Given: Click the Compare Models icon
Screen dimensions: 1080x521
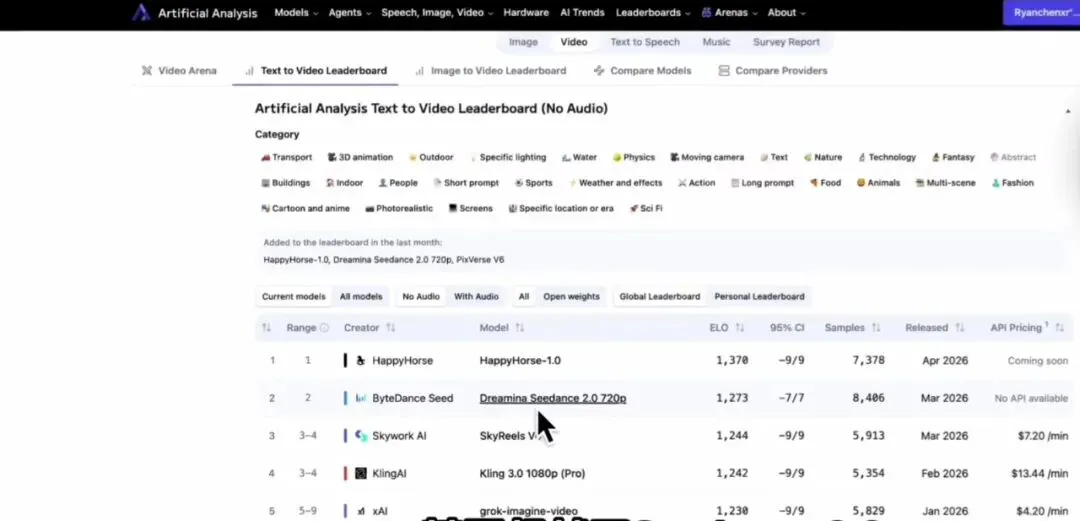Looking at the screenshot, I should pyautogui.click(x=599, y=70).
